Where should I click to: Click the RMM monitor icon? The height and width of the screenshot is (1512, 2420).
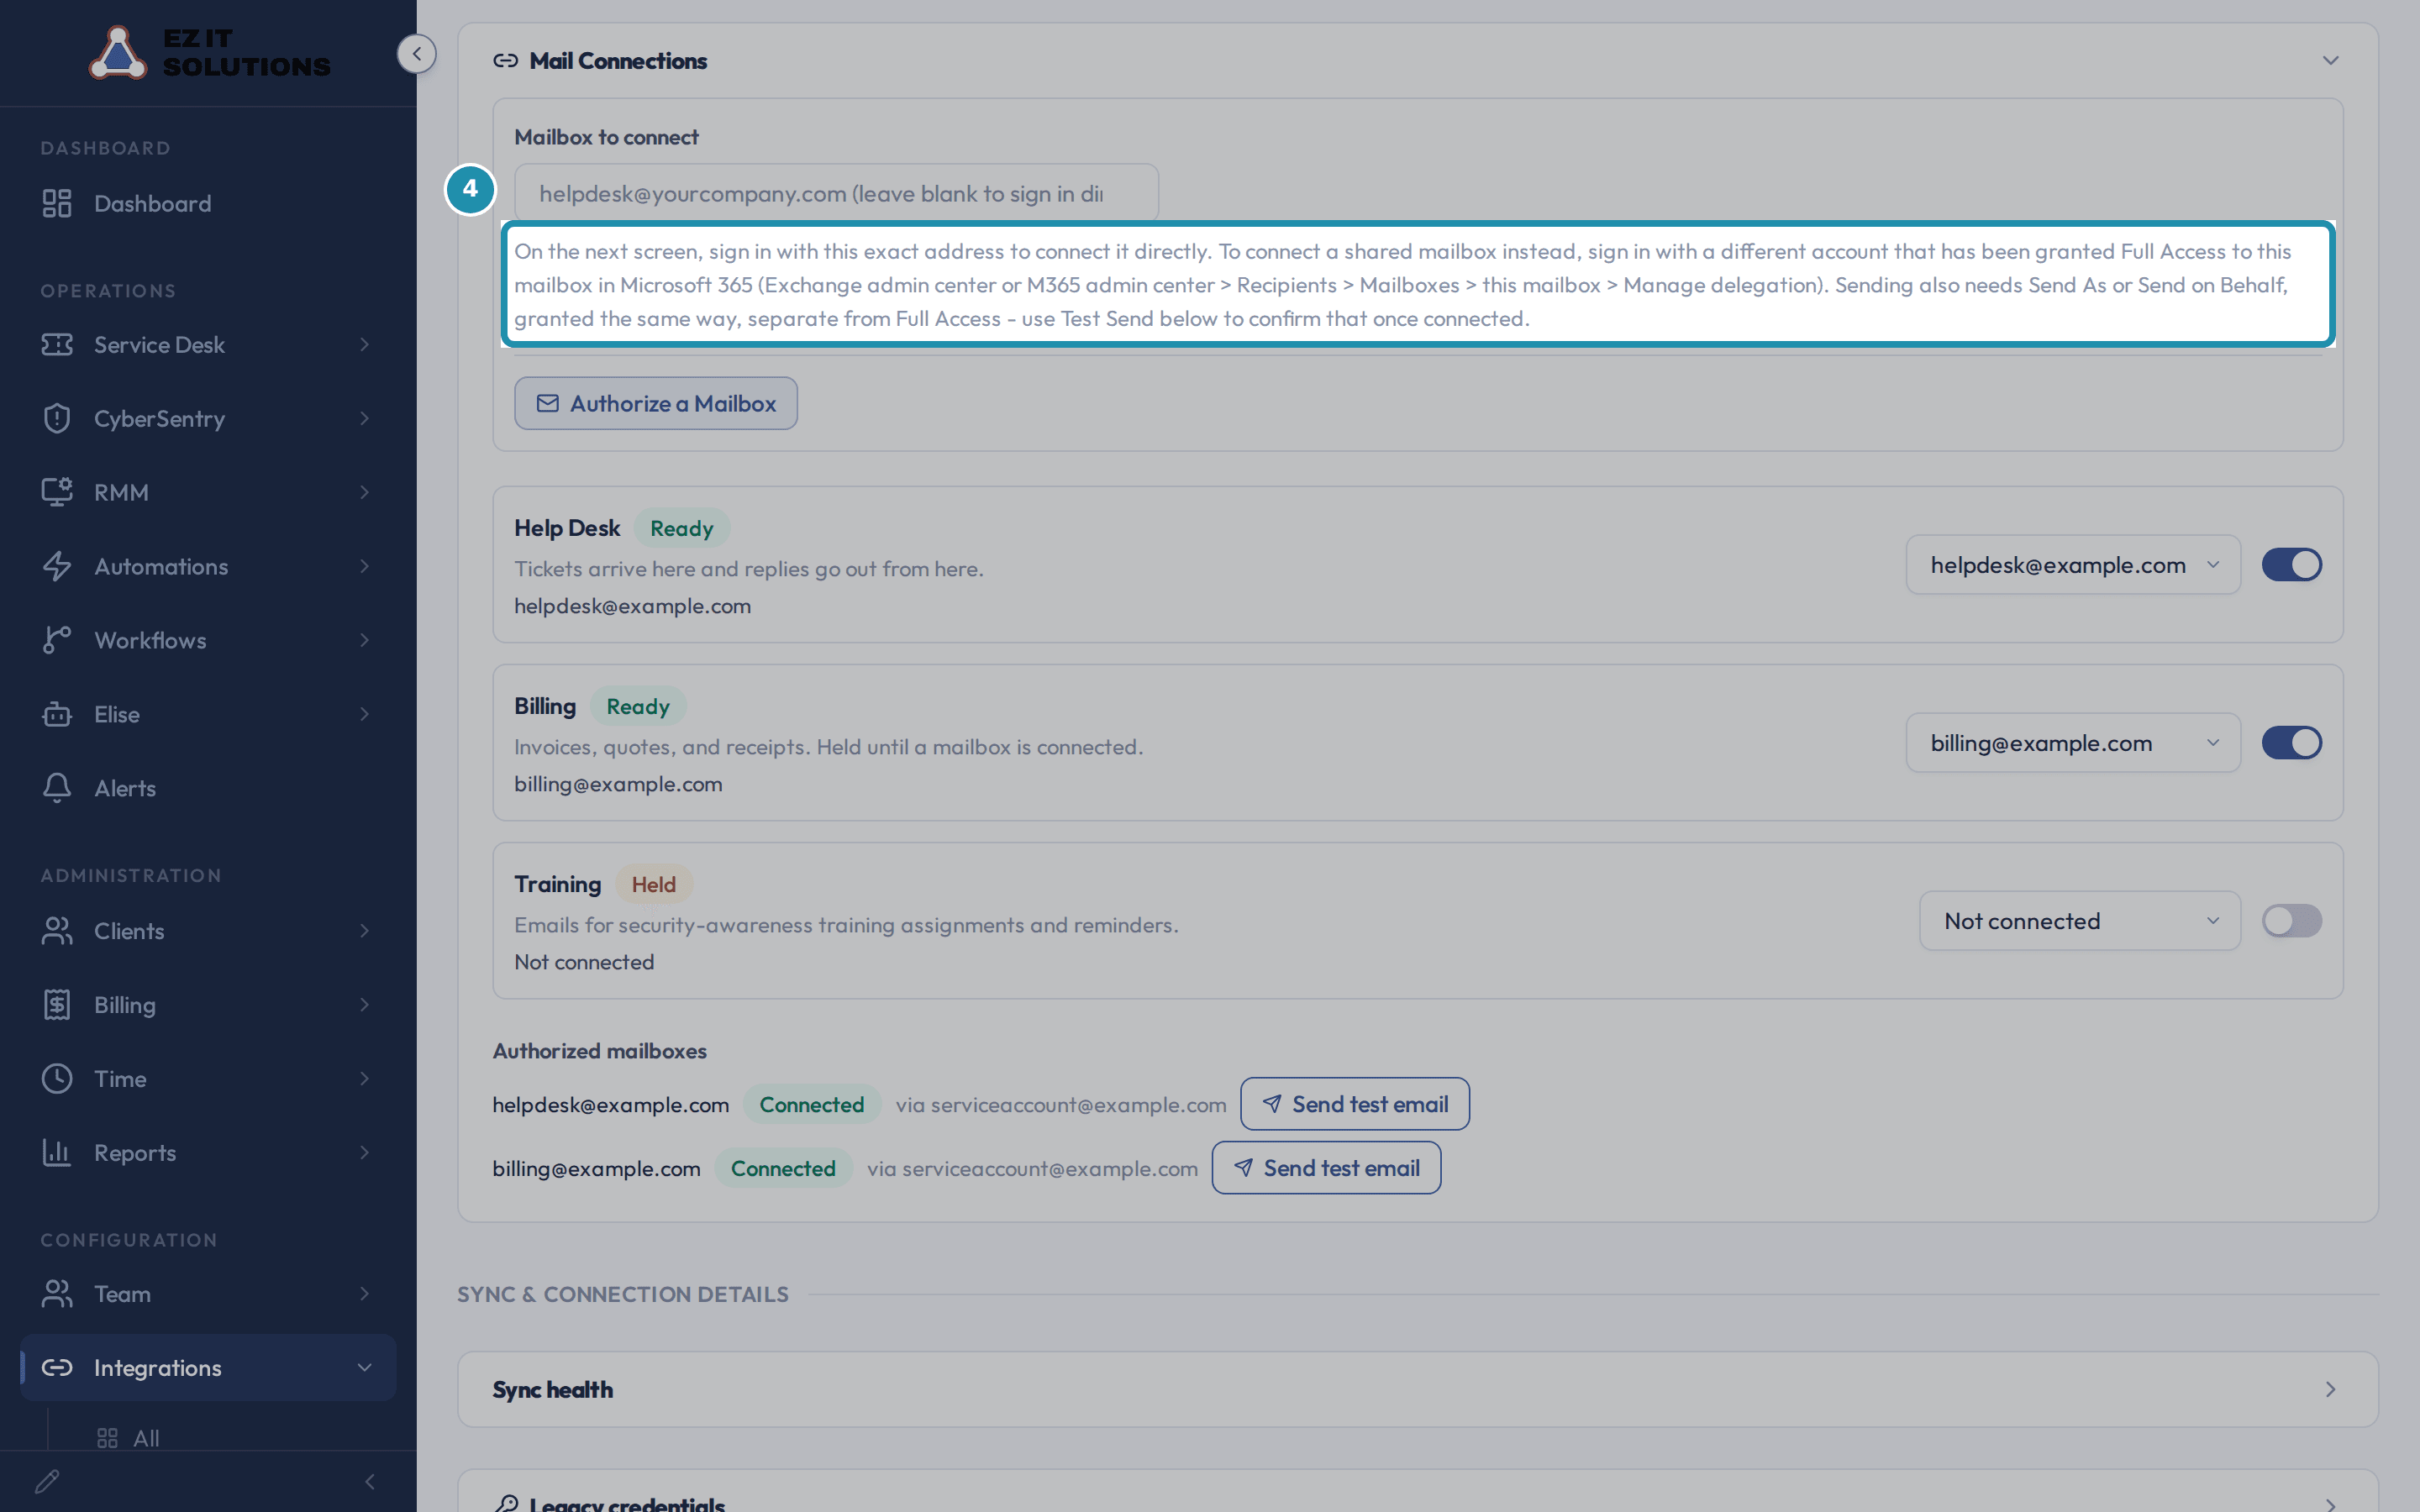coord(57,492)
